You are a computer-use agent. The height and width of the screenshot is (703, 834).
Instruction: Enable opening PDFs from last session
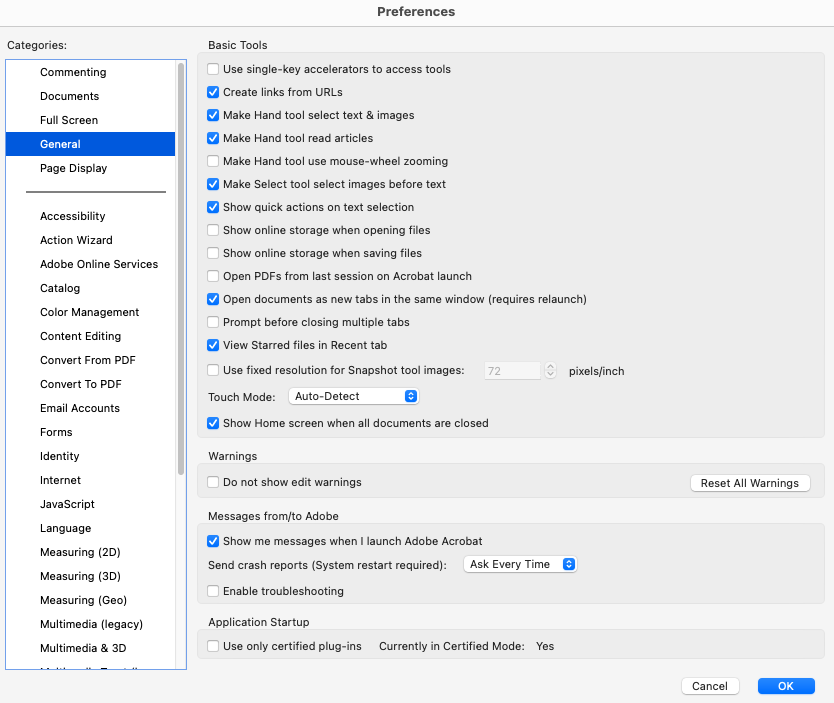click(x=213, y=276)
